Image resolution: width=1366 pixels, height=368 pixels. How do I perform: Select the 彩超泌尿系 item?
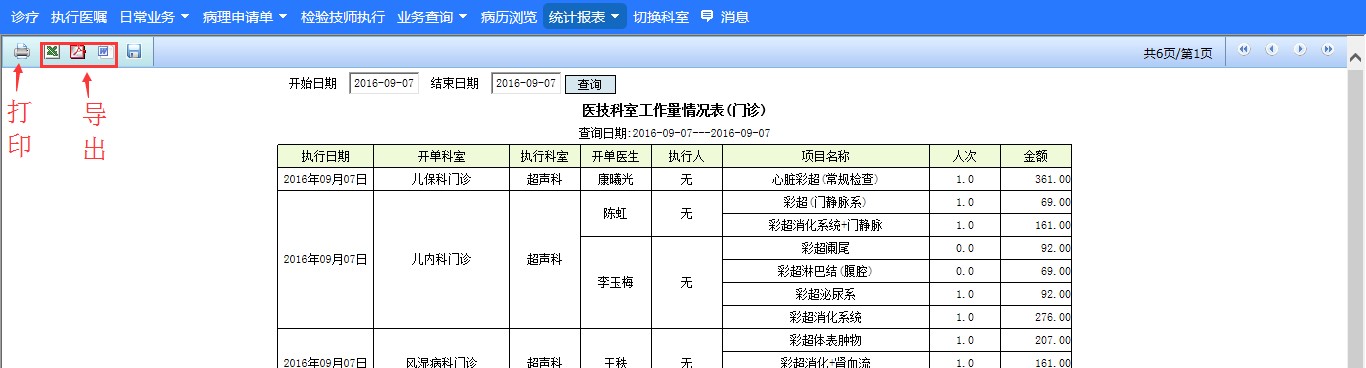pyautogui.click(x=825, y=294)
